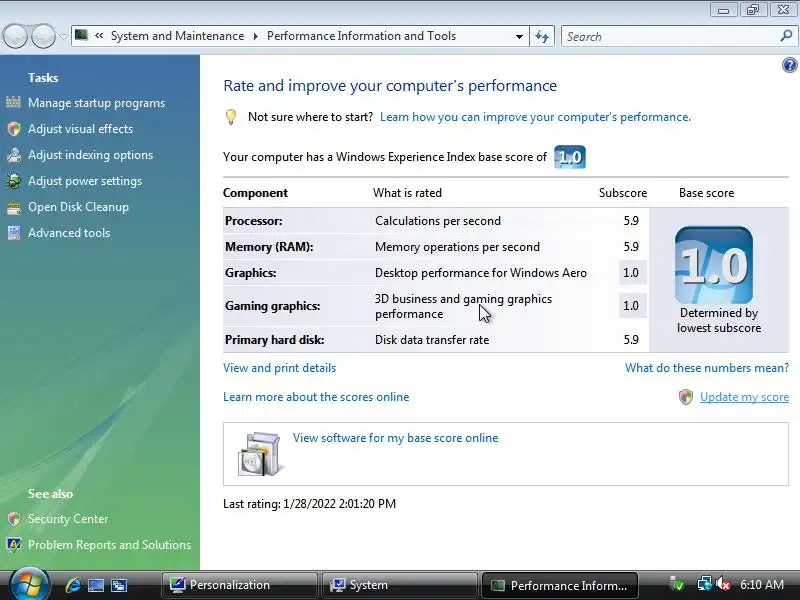Click the Forward navigation button
The width and height of the screenshot is (800, 600).
click(x=43, y=37)
